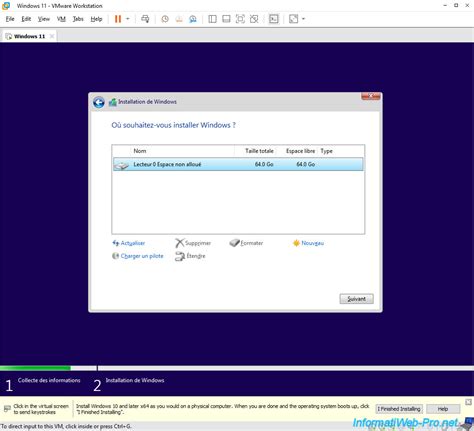
Task: Click the setup progress bar
Action: pos(237,368)
